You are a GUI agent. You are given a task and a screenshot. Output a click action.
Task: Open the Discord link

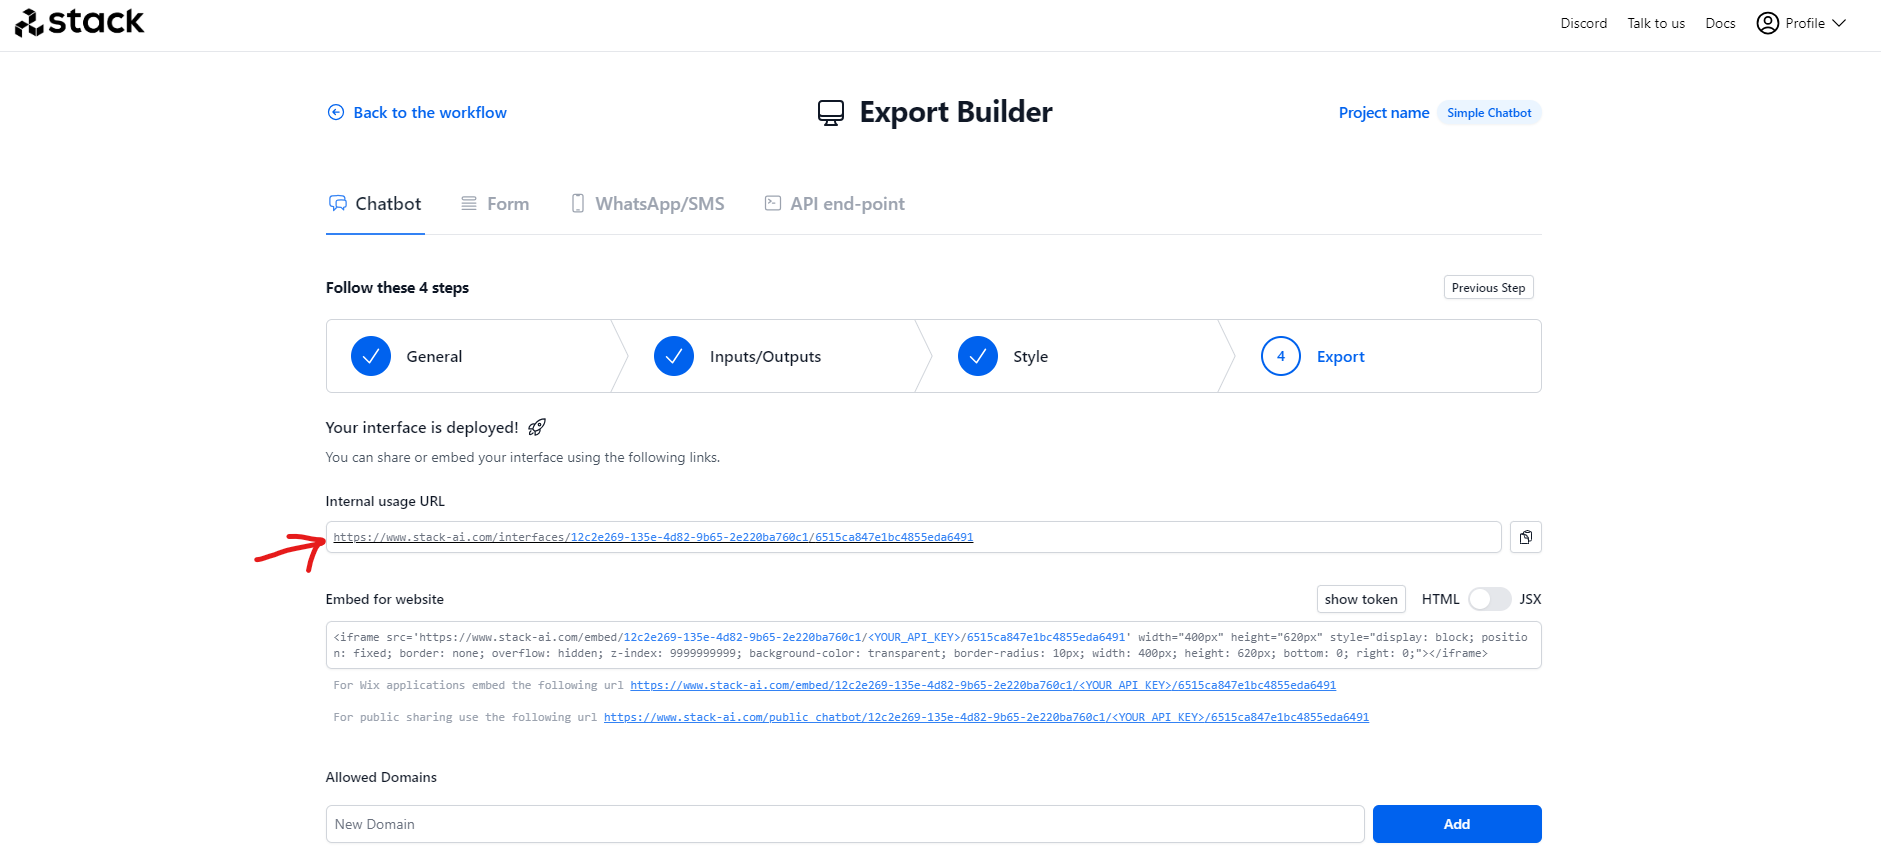click(1583, 23)
